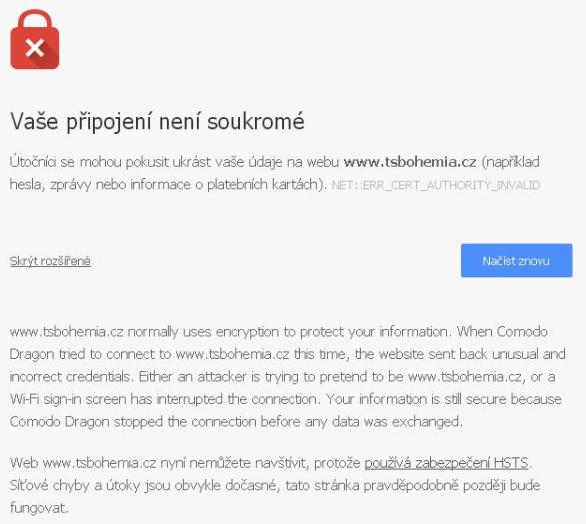Click the red padlock warning icon

tap(35, 40)
